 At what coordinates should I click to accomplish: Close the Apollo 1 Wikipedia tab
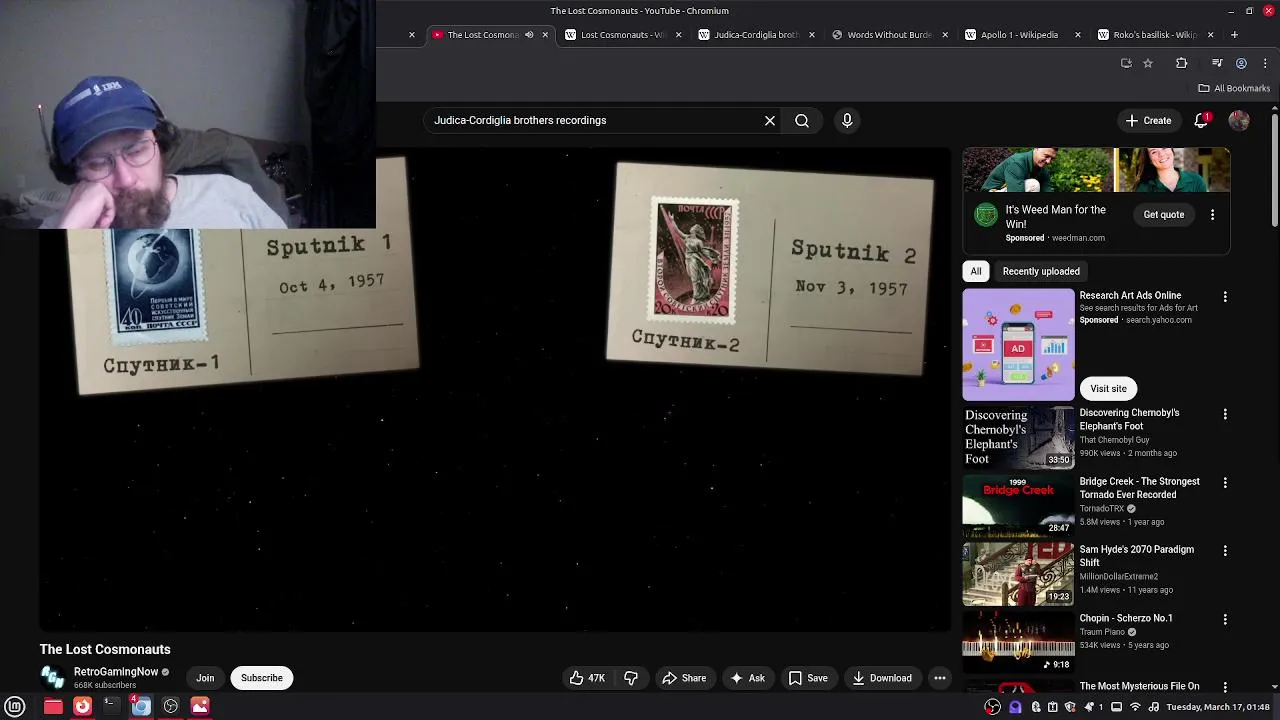point(1077,35)
